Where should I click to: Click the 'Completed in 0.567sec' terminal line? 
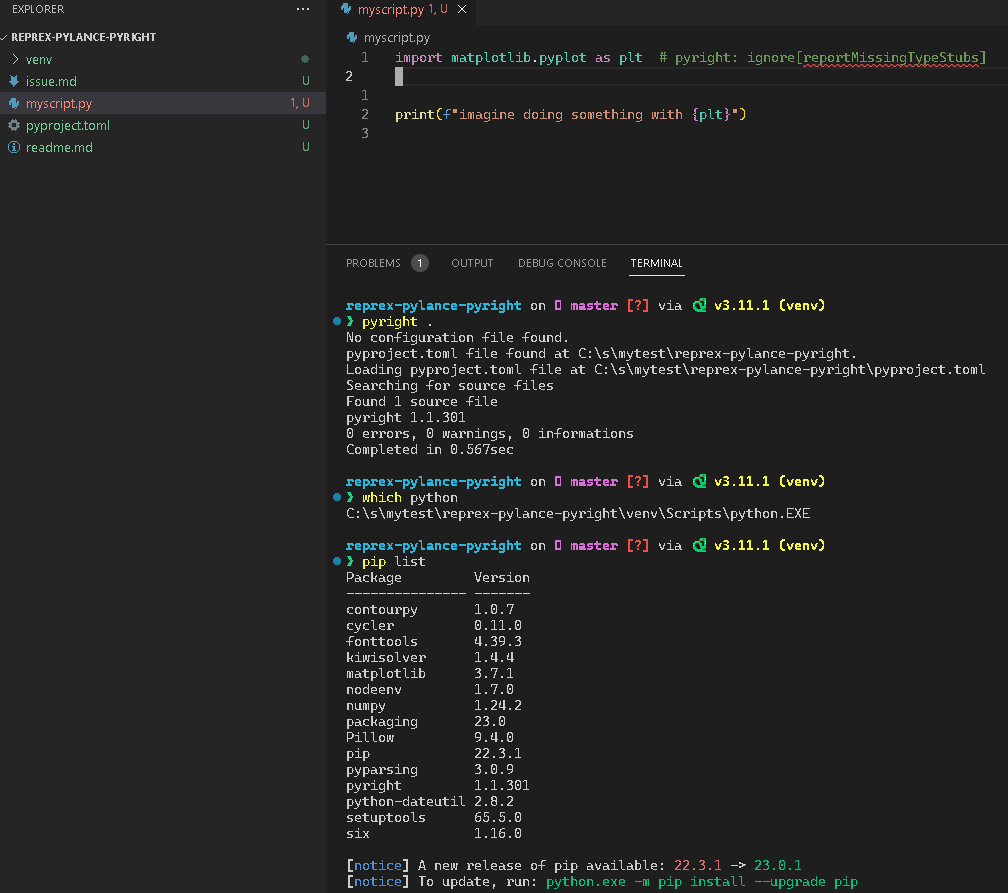click(429, 449)
